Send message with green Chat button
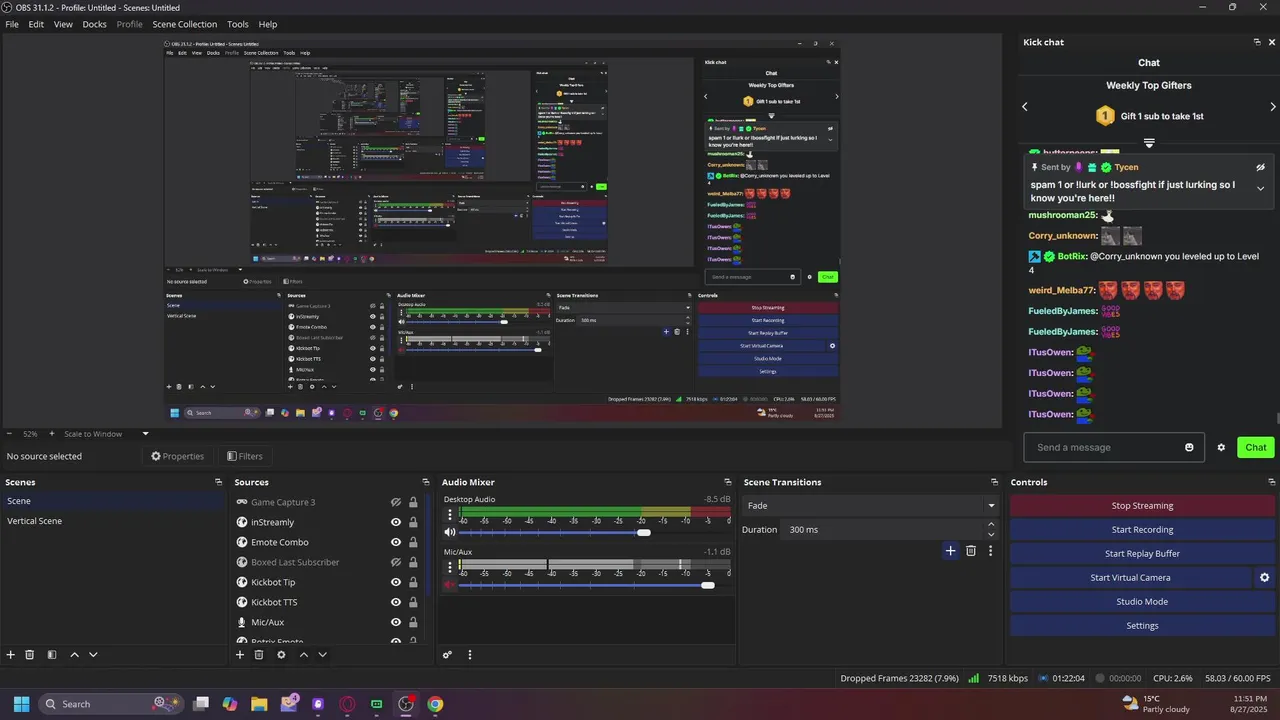Viewport: 1280px width, 720px height. click(1256, 448)
